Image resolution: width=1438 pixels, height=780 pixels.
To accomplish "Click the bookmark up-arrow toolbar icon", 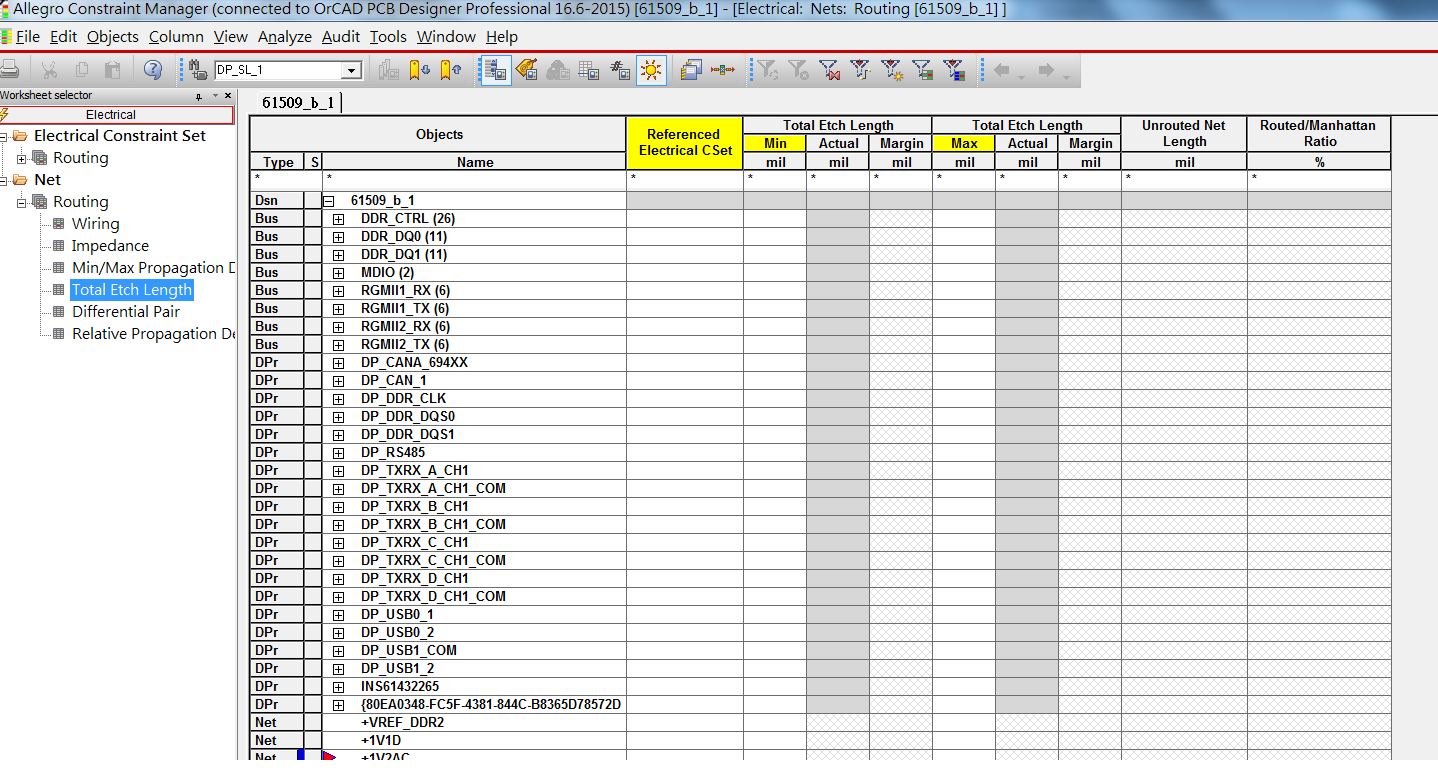I will [x=451, y=70].
